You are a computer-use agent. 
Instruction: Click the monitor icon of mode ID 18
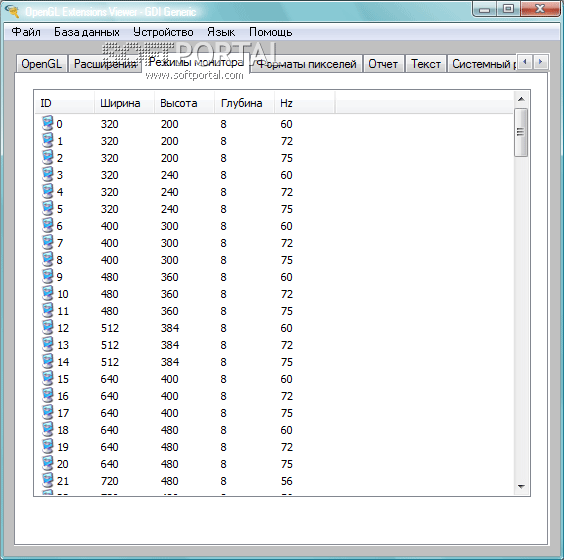pos(47,429)
